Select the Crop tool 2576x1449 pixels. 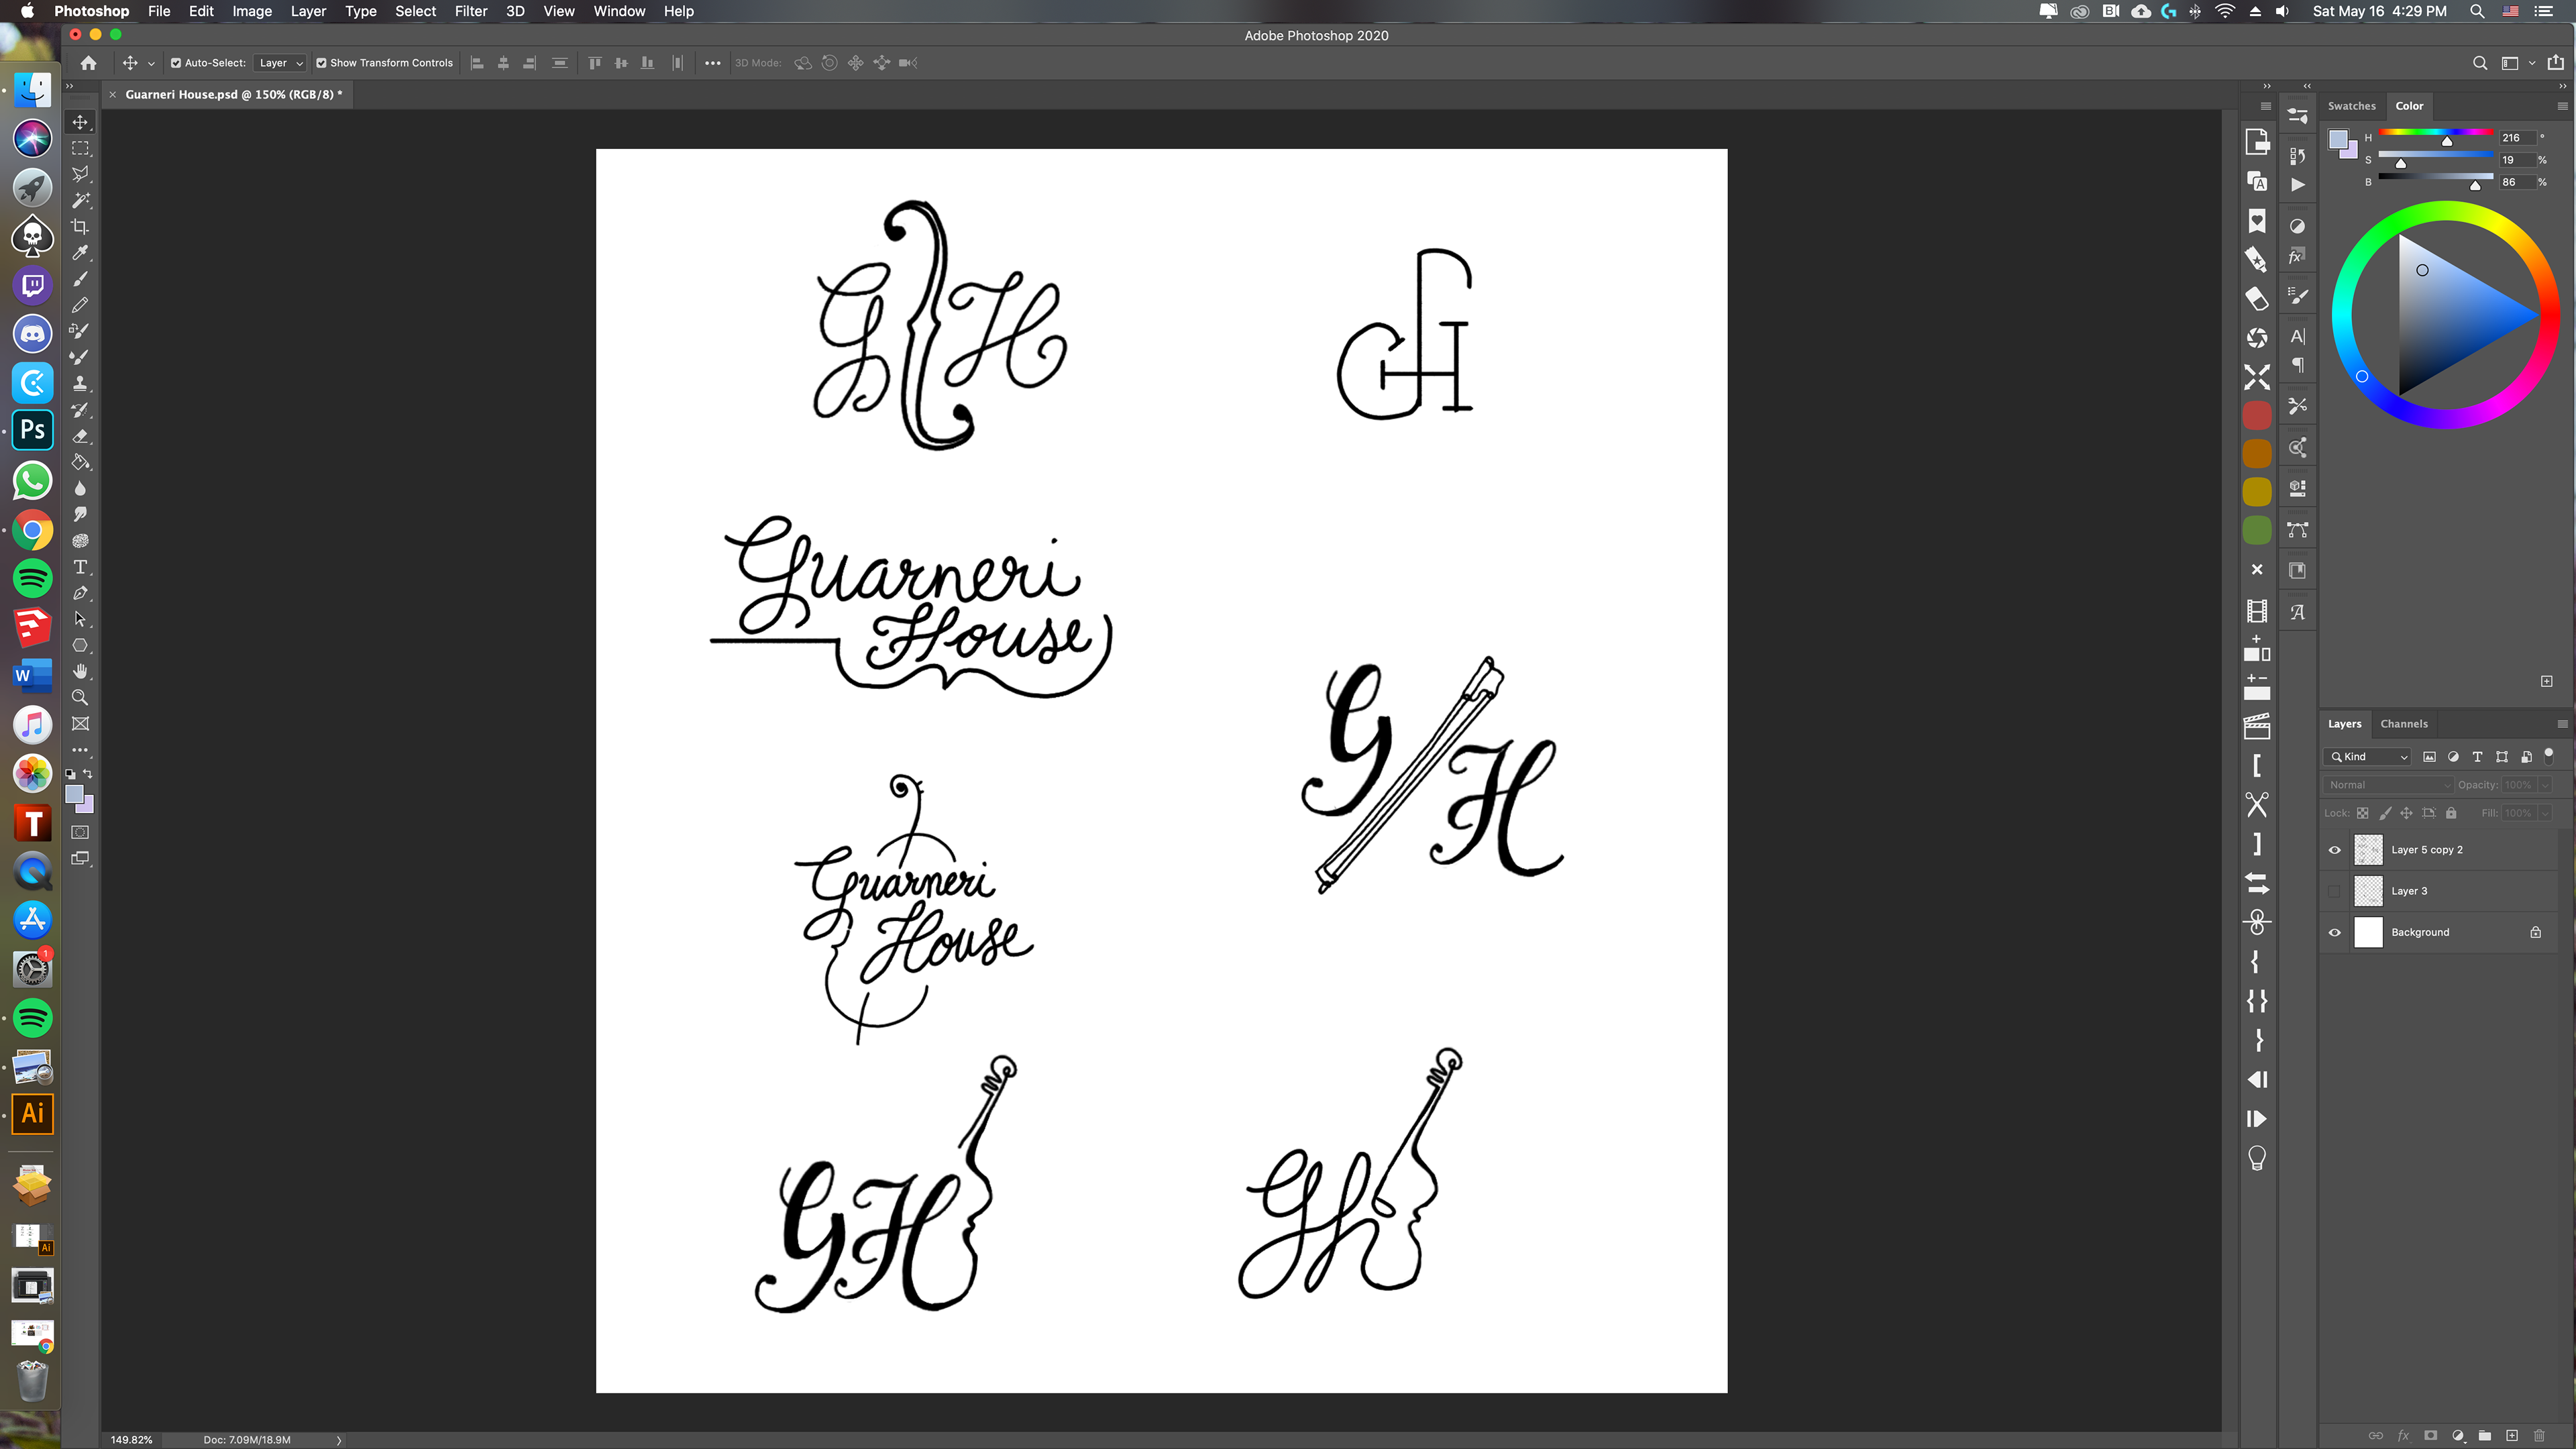point(80,227)
